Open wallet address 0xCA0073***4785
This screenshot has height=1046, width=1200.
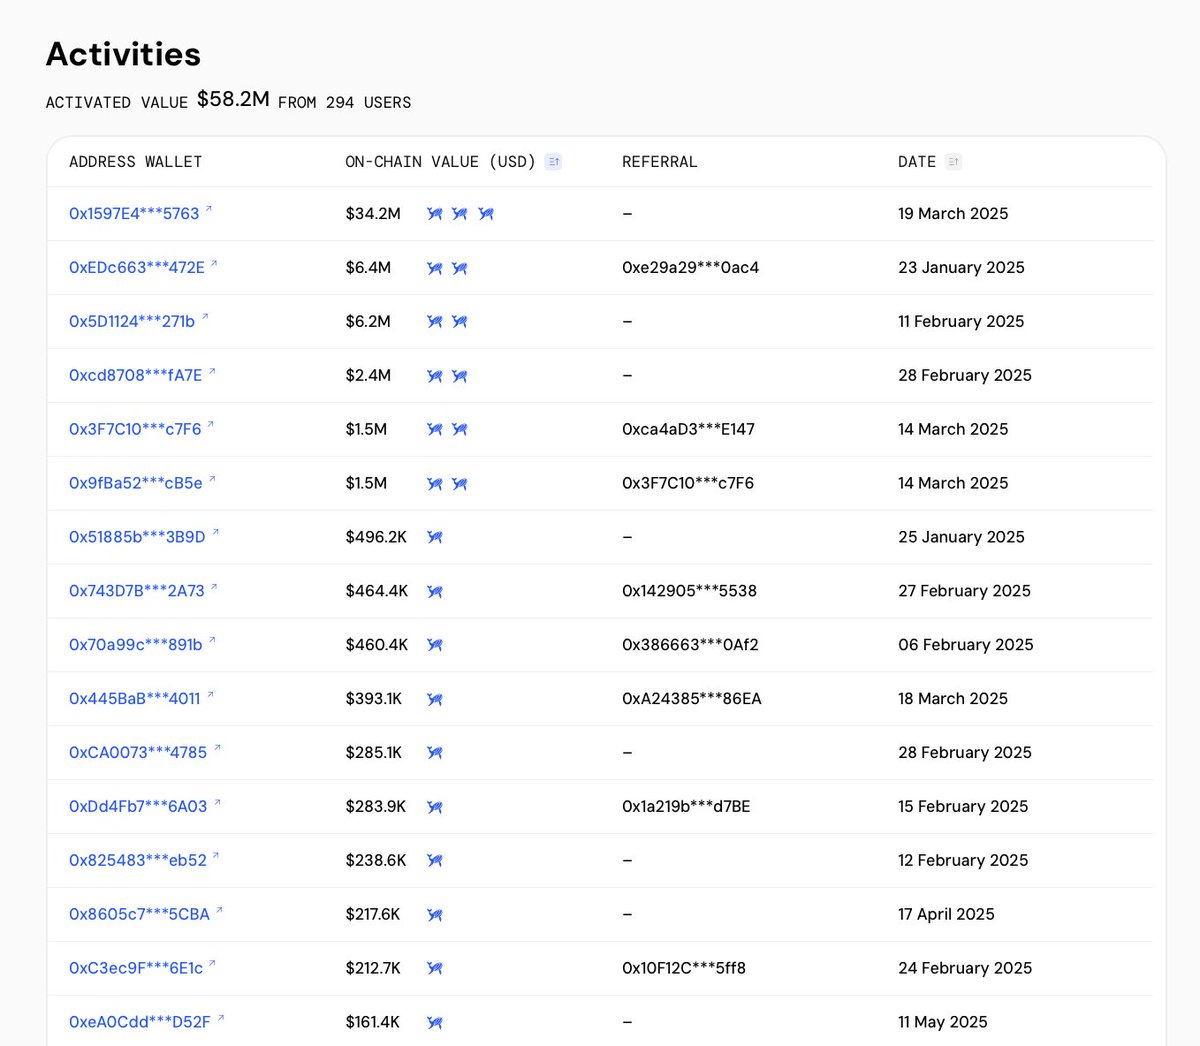click(x=138, y=753)
